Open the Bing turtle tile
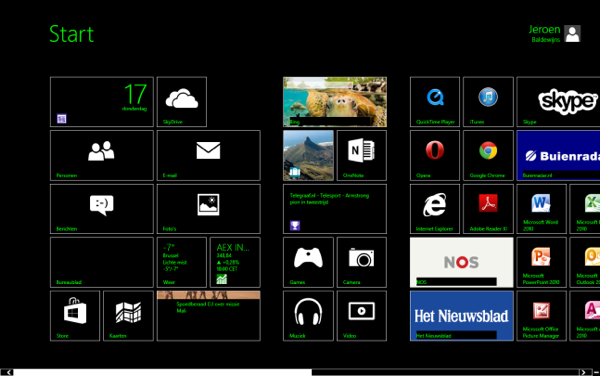 coord(335,102)
